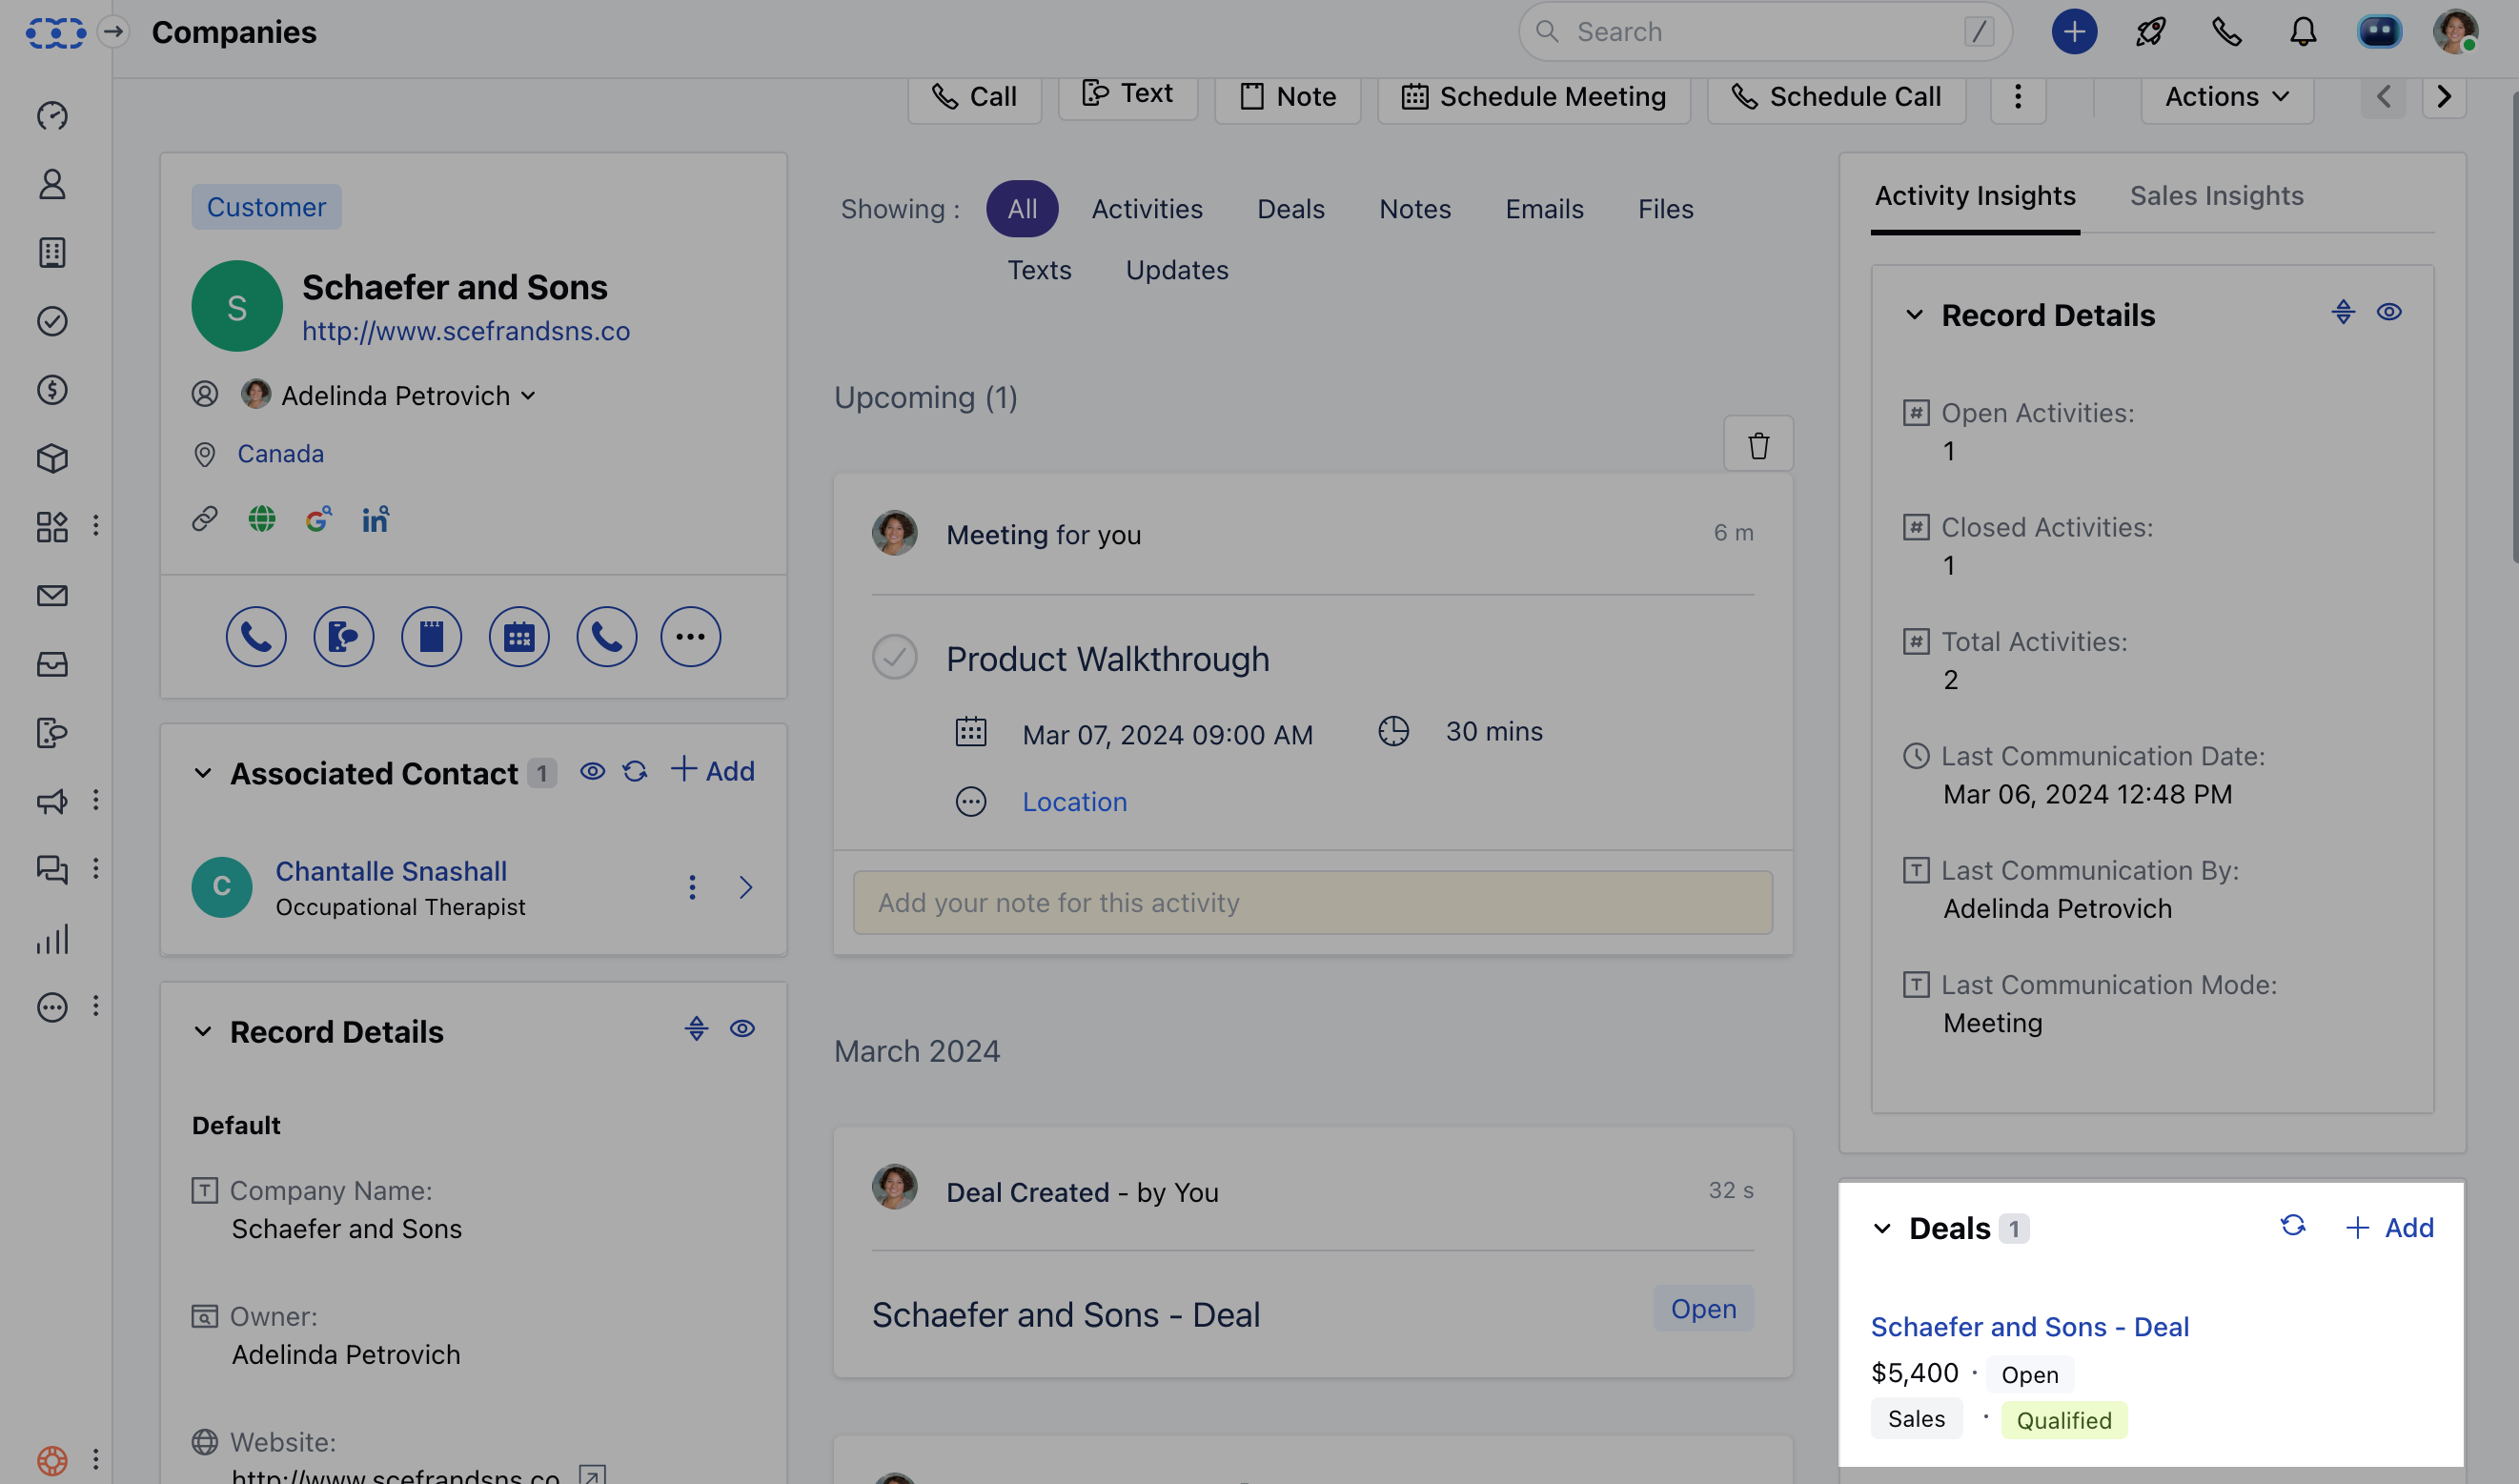Open the phone dialer in top bar
Screen dimensions: 2519x1484
tap(2226, 32)
